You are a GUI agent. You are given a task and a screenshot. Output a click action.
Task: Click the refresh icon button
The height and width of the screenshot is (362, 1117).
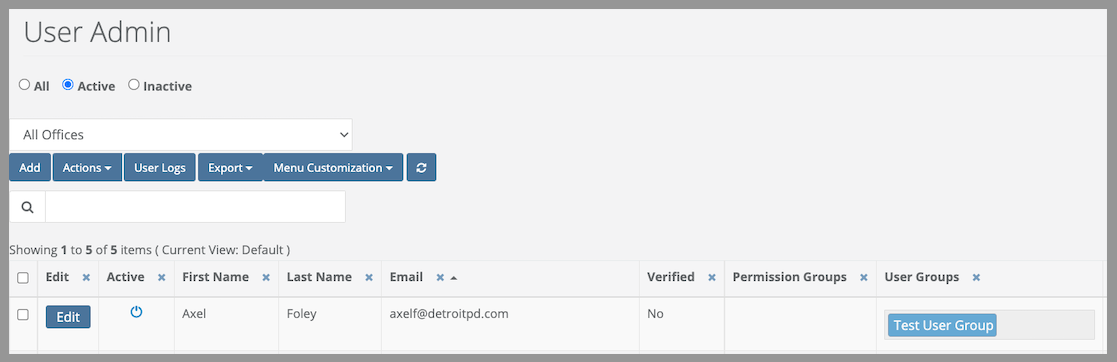click(x=422, y=167)
